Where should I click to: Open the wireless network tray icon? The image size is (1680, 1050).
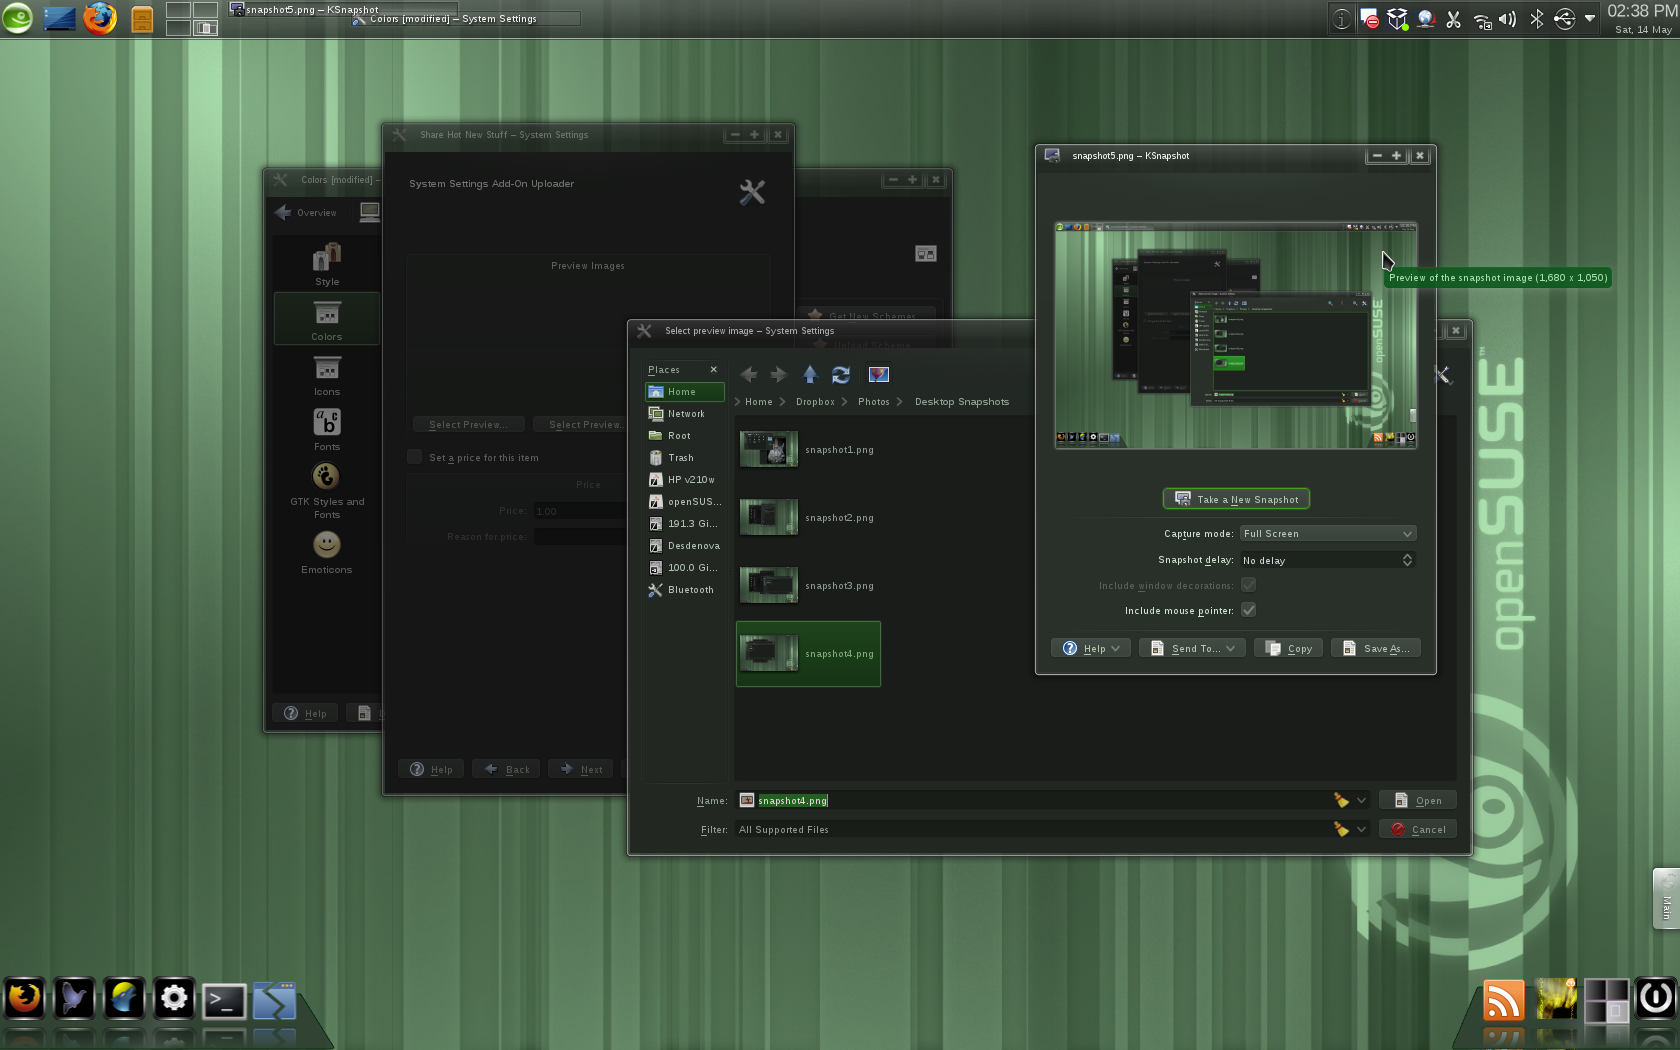(x=1482, y=19)
